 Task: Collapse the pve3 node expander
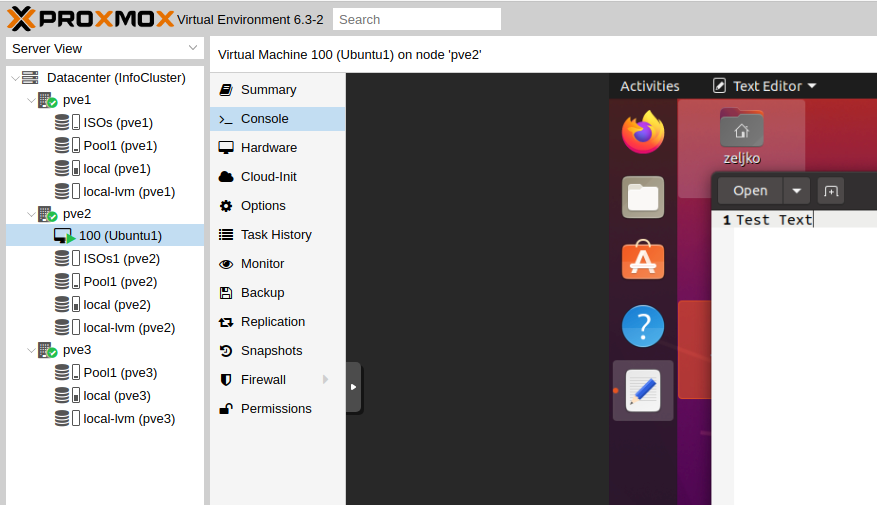31,350
